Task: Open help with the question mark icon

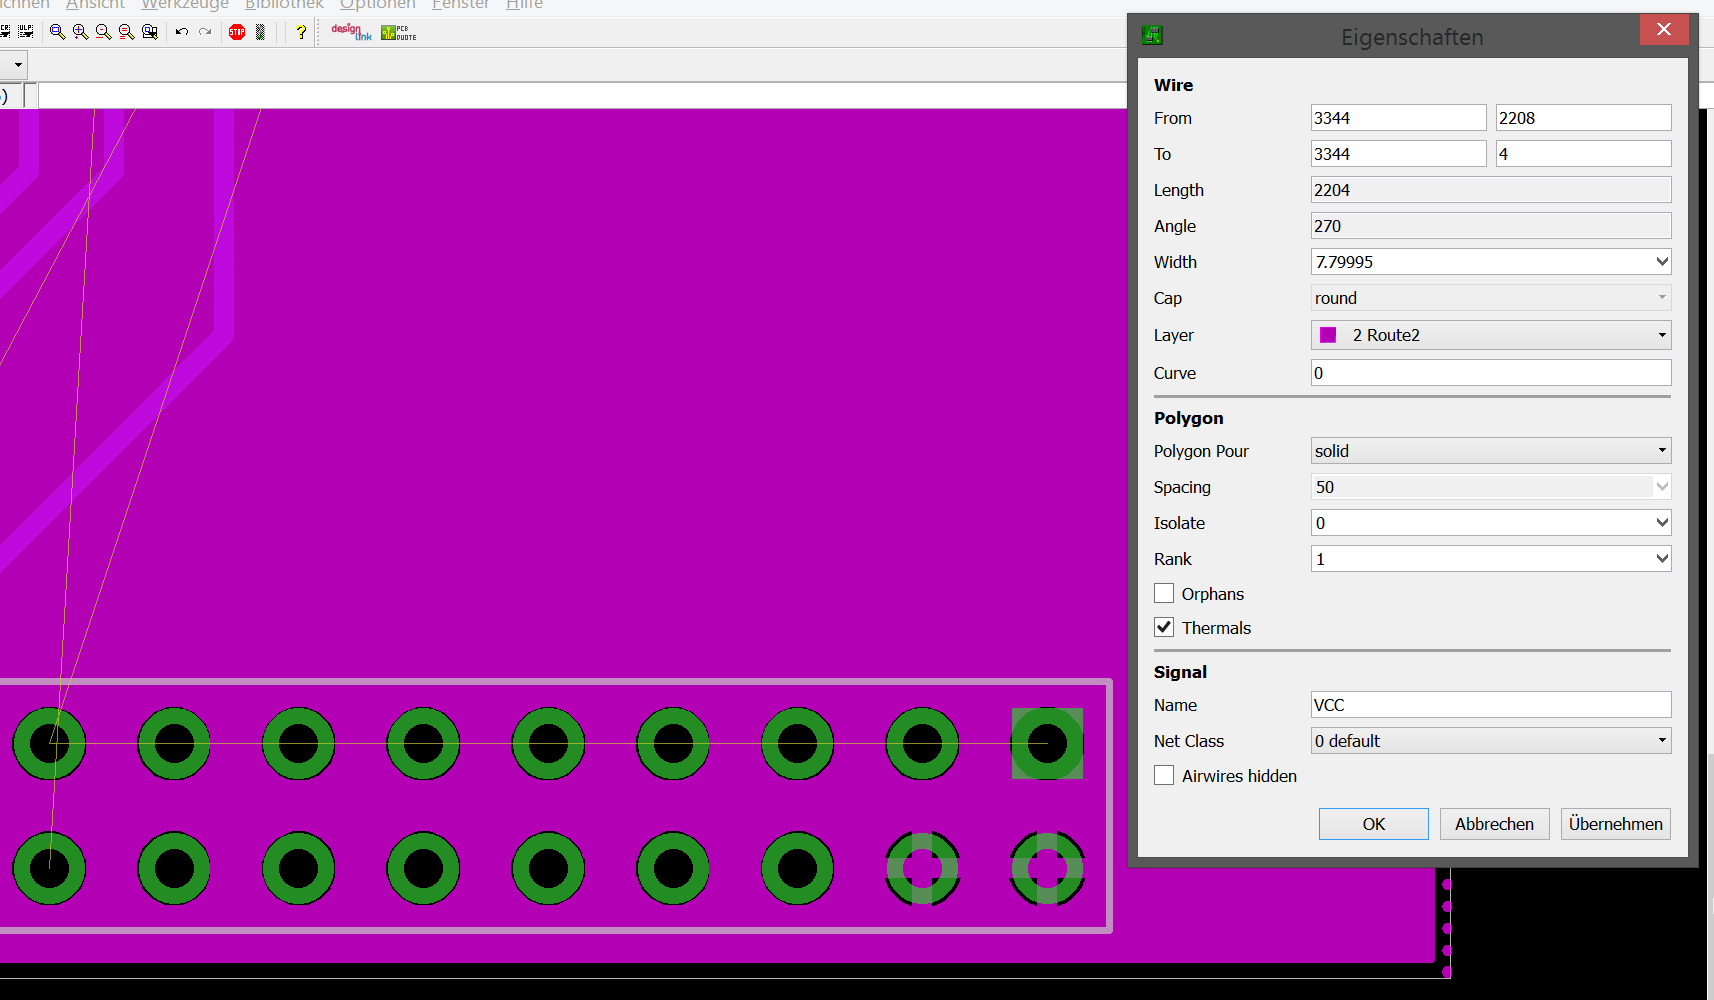Action: tap(301, 32)
